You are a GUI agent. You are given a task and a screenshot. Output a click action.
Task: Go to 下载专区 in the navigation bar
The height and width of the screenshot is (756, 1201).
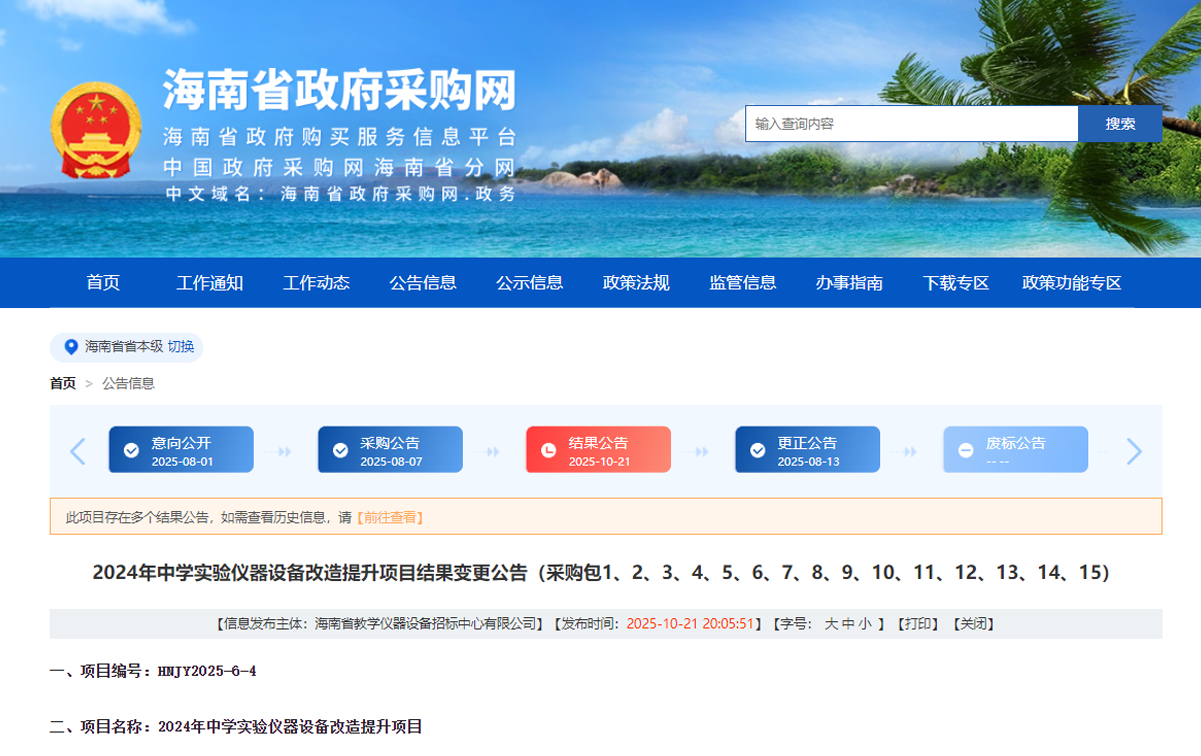point(956,283)
